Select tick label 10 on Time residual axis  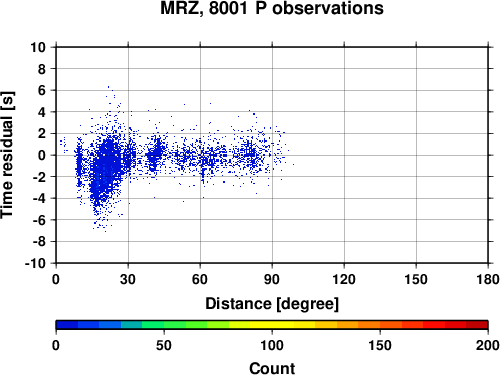[x=38, y=47]
